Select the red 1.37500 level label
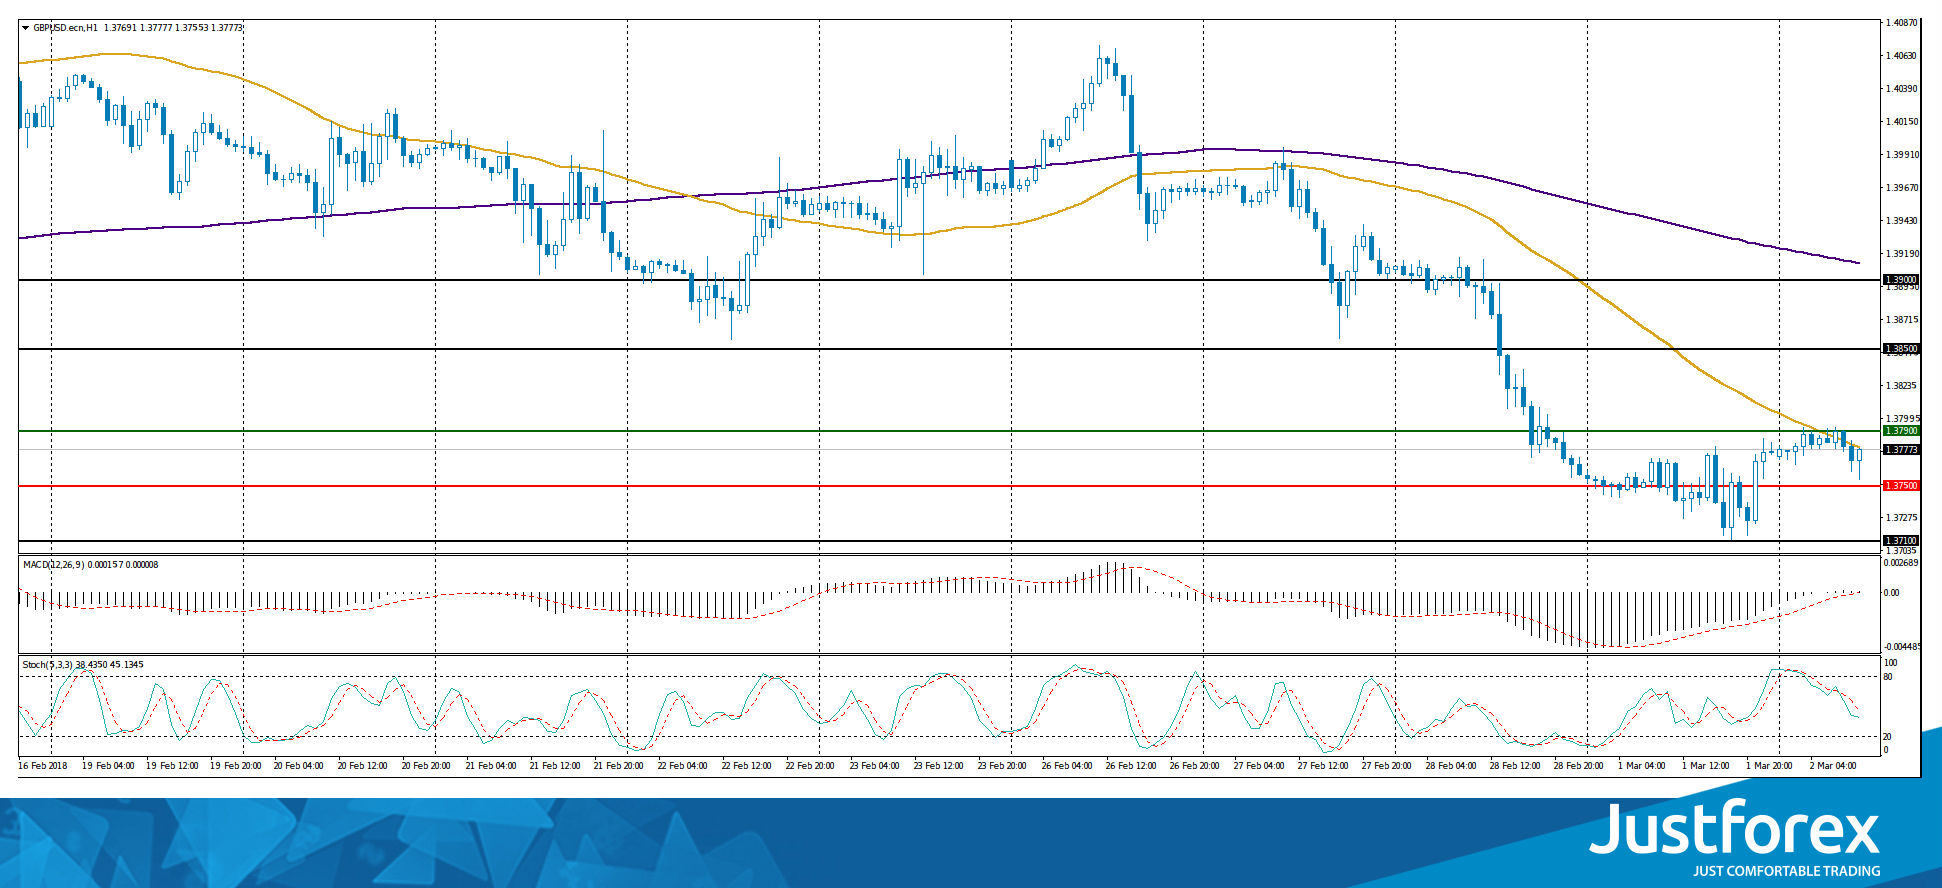This screenshot has height=888, width=1942. pyautogui.click(x=1901, y=486)
